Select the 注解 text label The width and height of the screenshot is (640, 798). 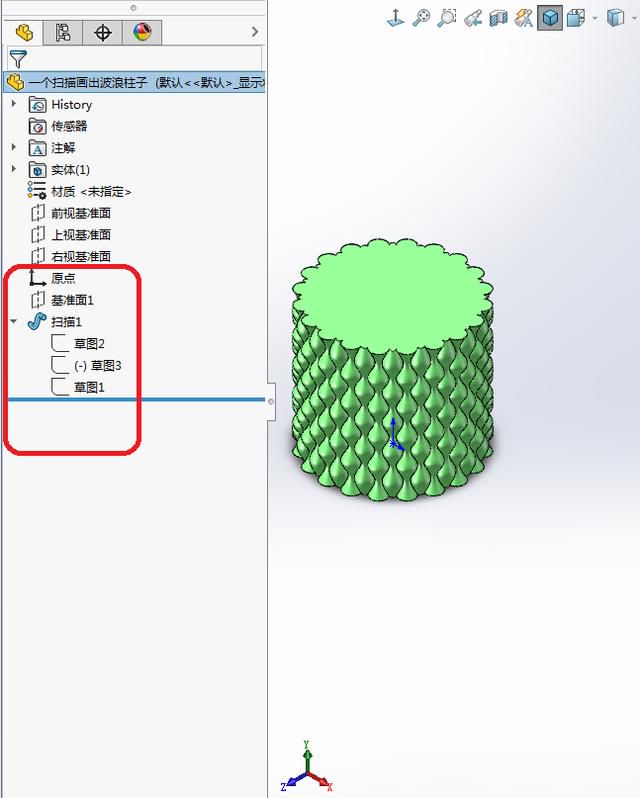pyautogui.click(x=63, y=148)
